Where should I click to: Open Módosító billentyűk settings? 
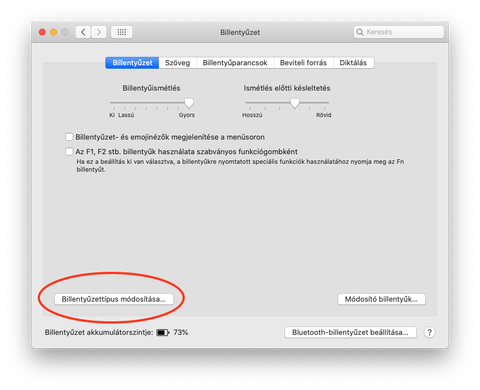coord(381,299)
